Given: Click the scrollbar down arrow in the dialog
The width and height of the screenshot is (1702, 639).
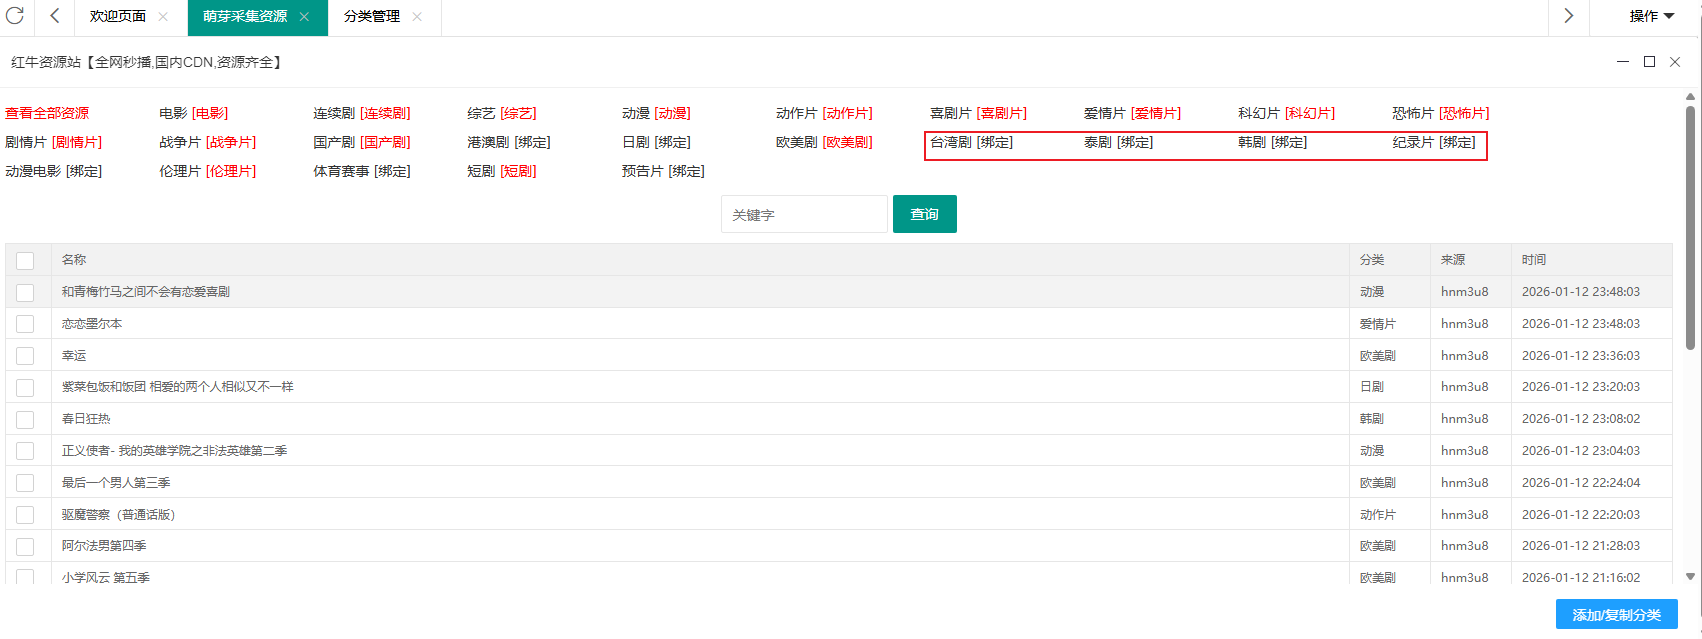Looking at the screenshot, I should click(x=1690, y=576).
